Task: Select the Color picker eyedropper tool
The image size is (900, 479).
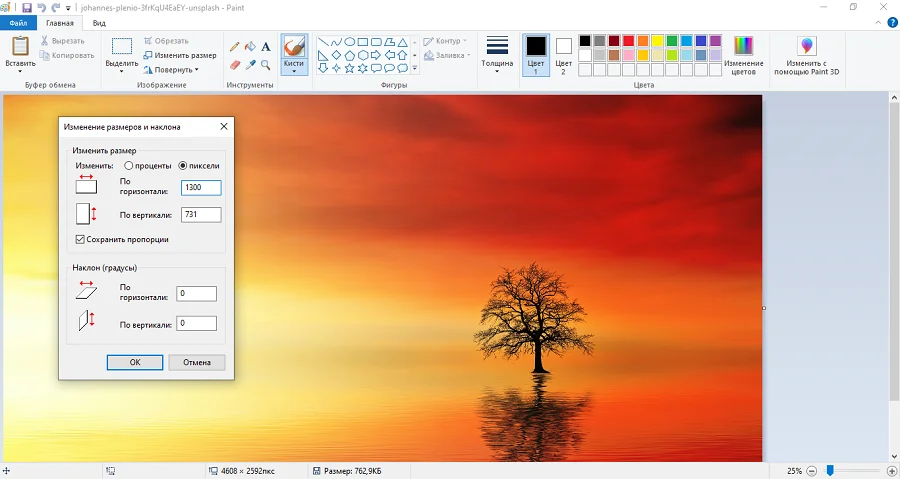Action: point(250,65)
